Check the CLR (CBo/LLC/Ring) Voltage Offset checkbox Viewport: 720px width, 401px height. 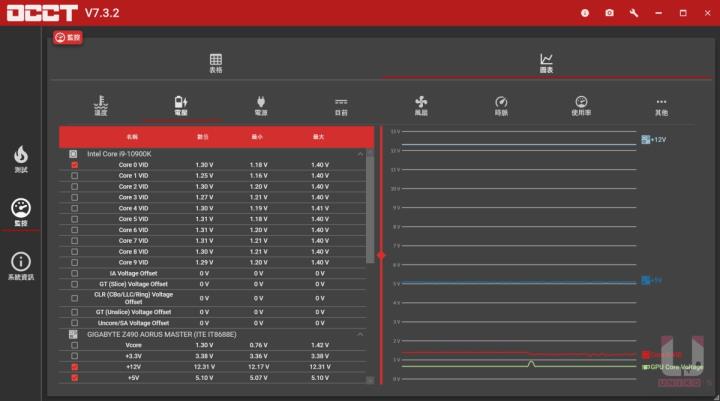pyautogui.click(x=74, y=298)
